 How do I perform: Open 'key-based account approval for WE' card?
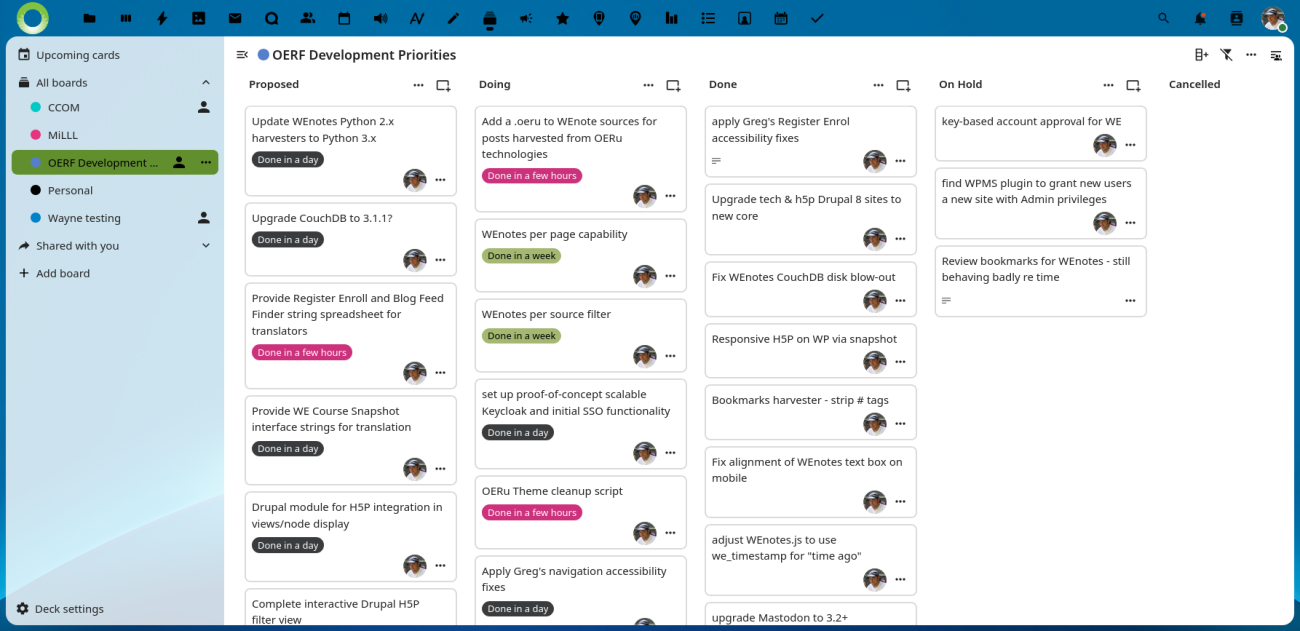[x=1040, y=133]
